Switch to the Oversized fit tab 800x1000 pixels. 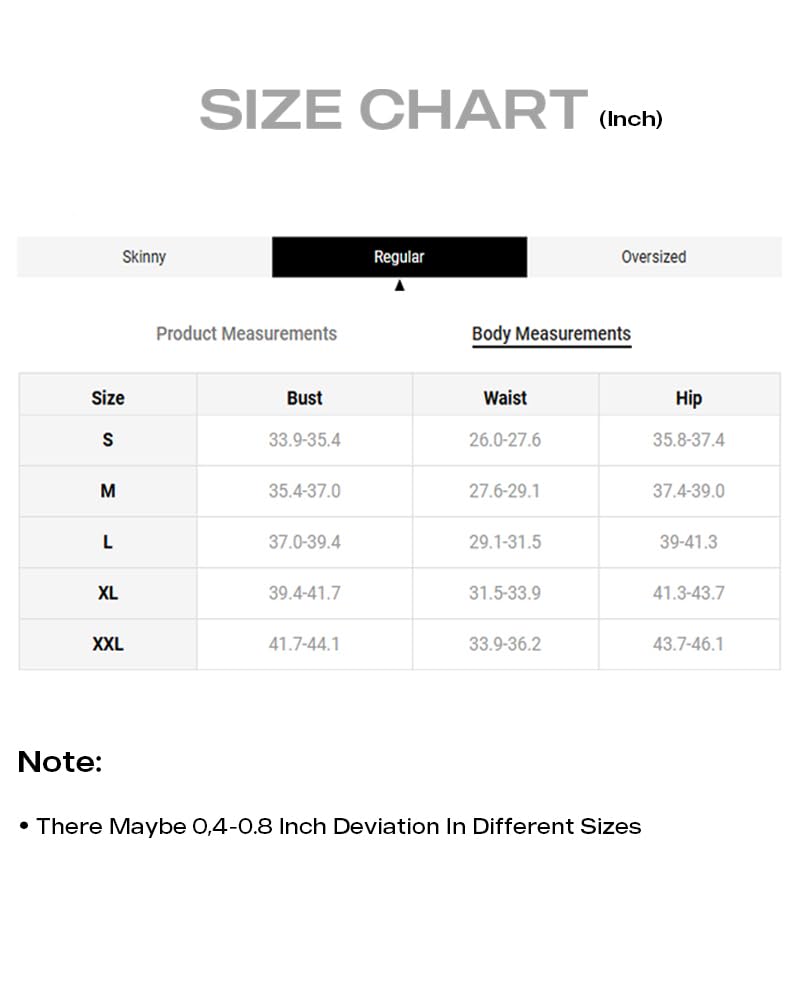(653, 257)
